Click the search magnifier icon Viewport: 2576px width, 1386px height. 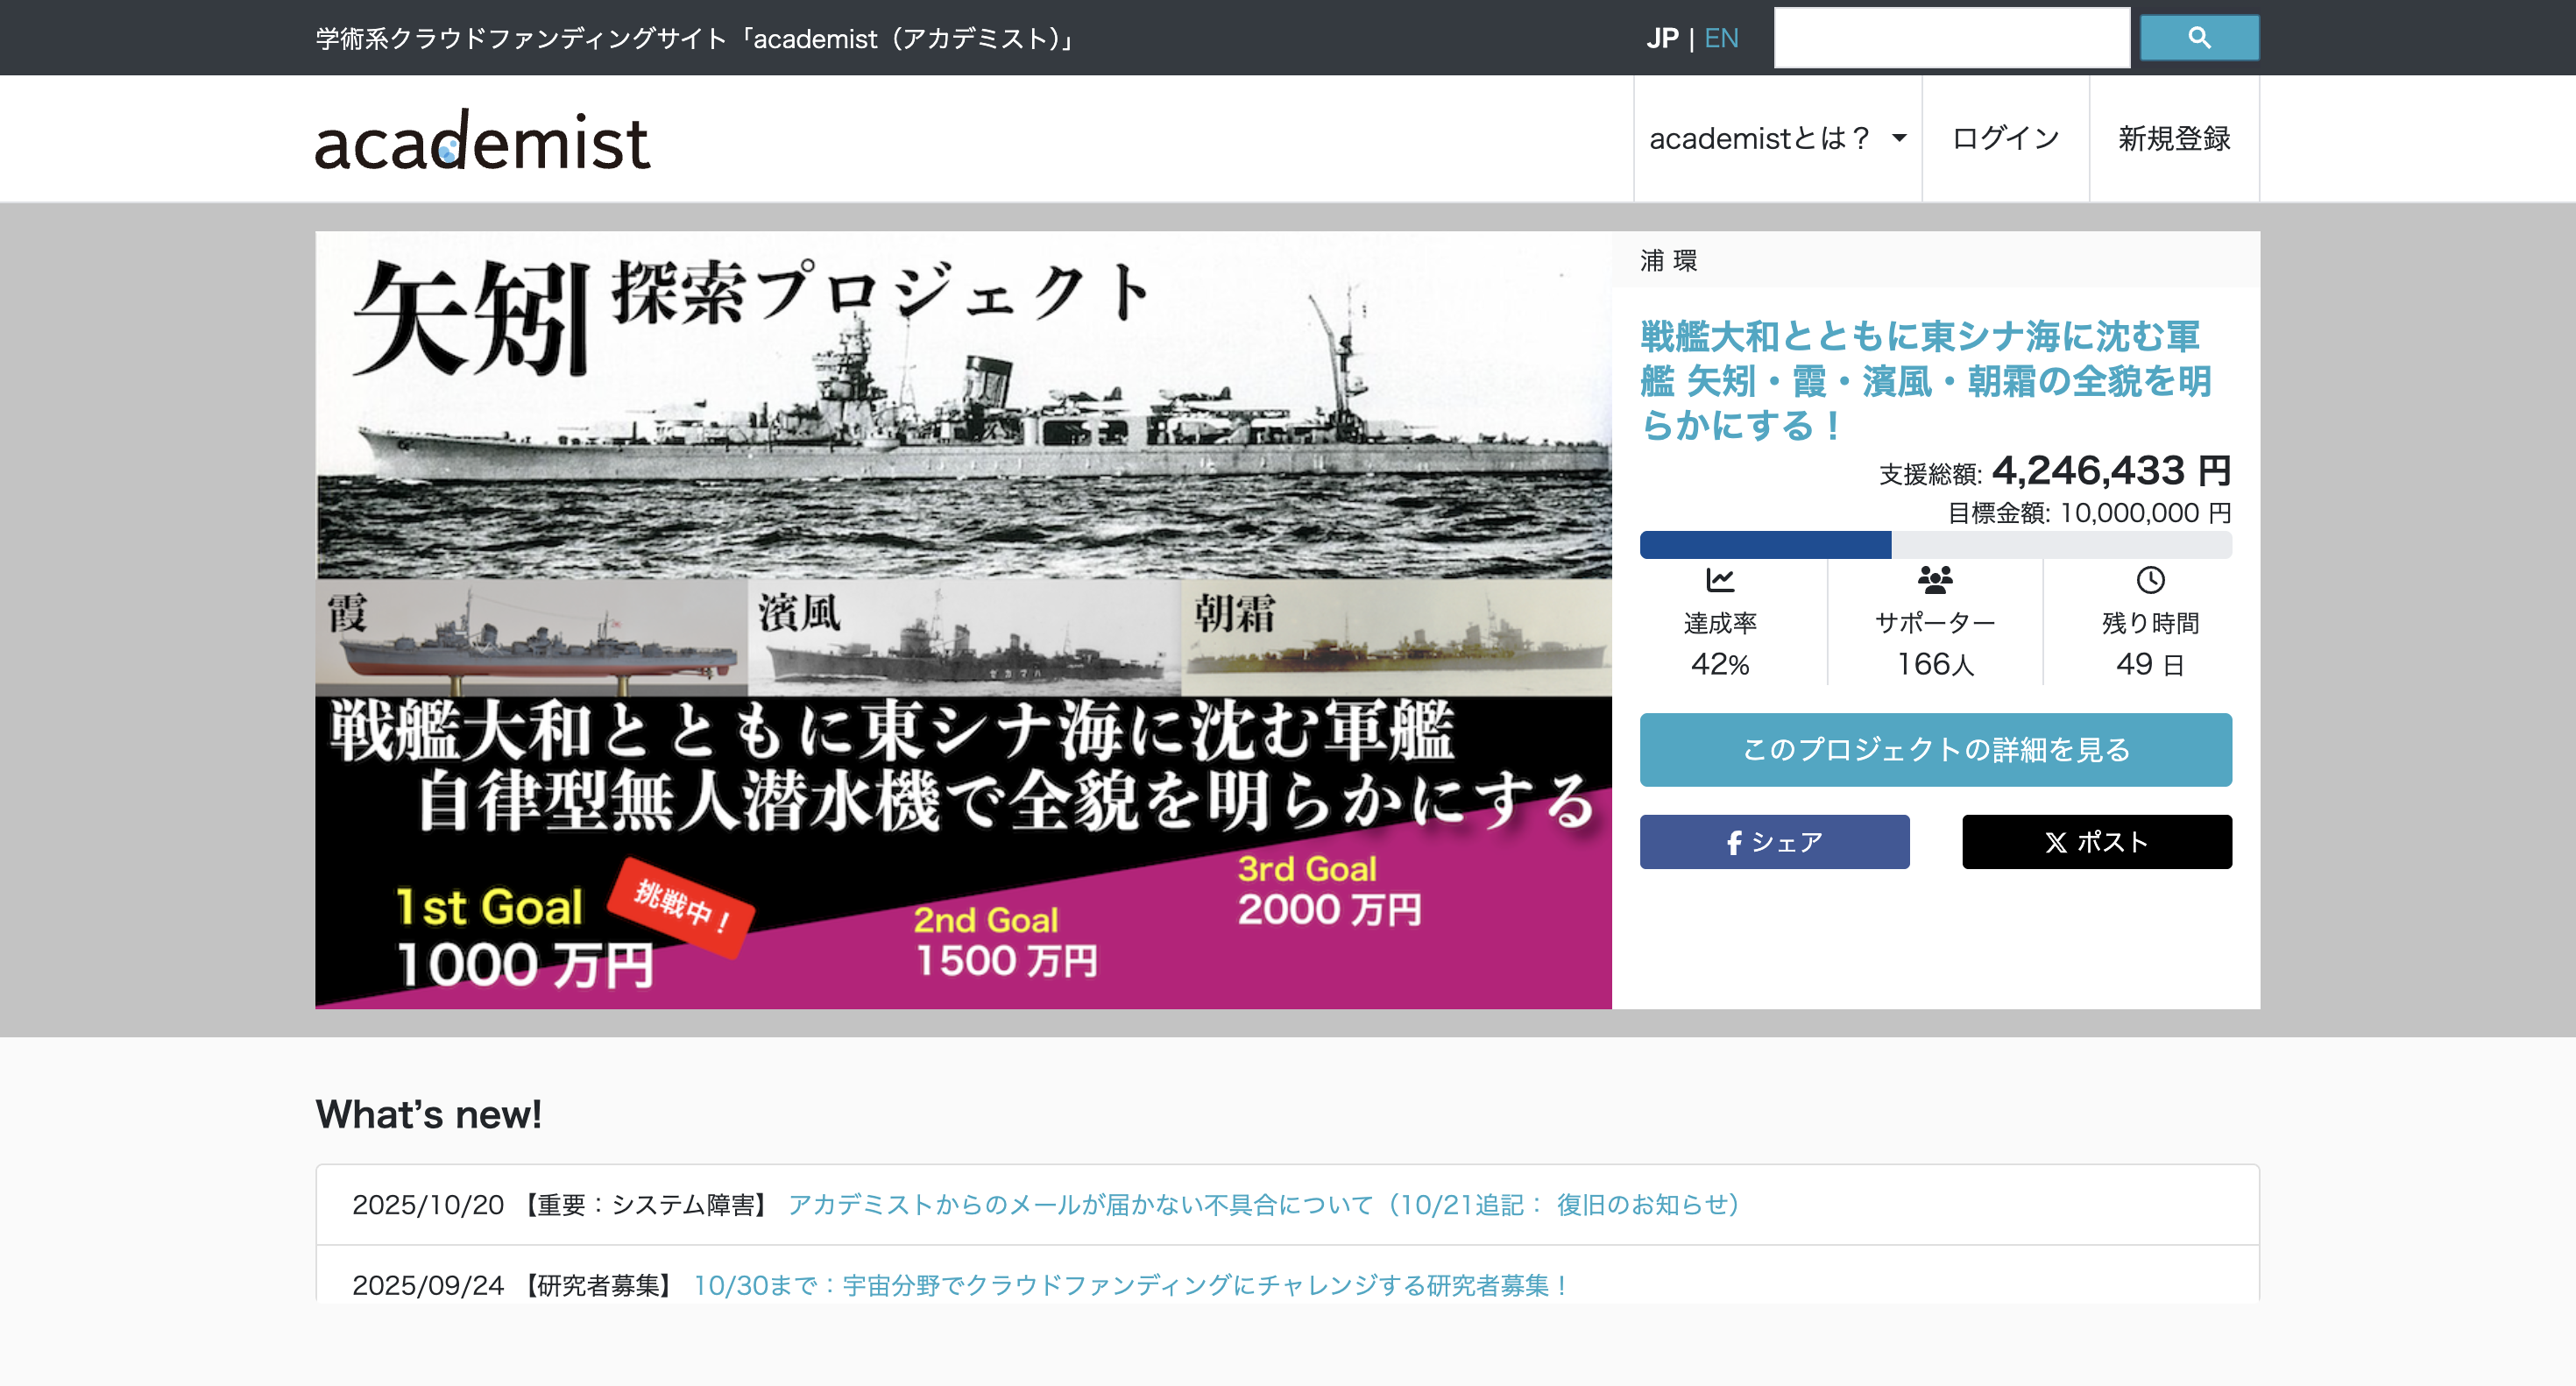coord(2199,36)
